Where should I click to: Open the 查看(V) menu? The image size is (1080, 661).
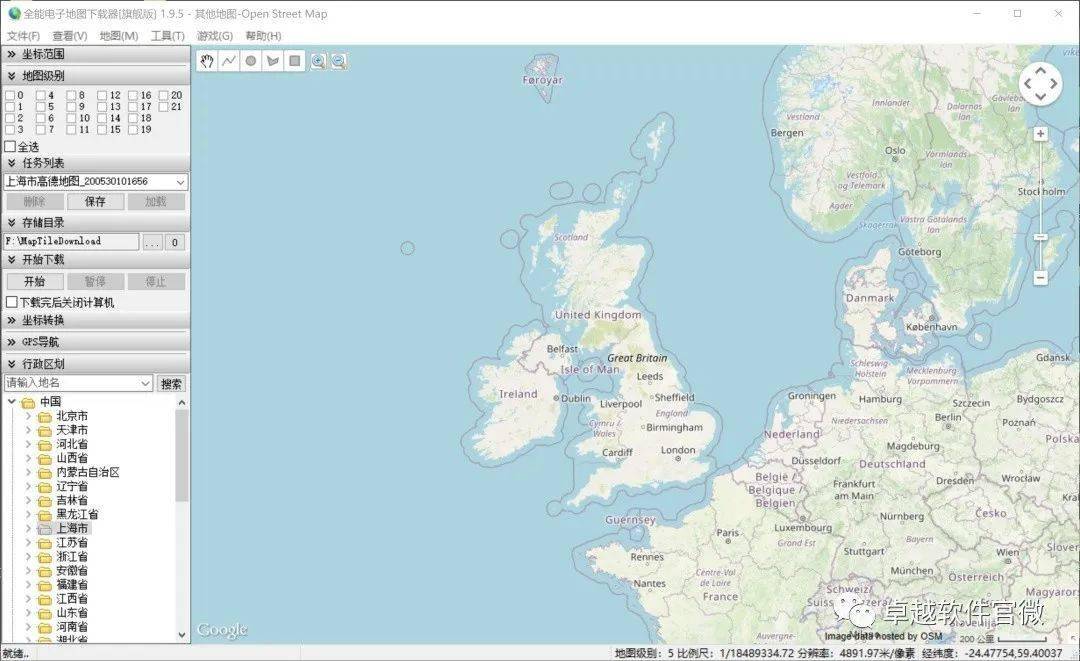click(x=70, y=36)
